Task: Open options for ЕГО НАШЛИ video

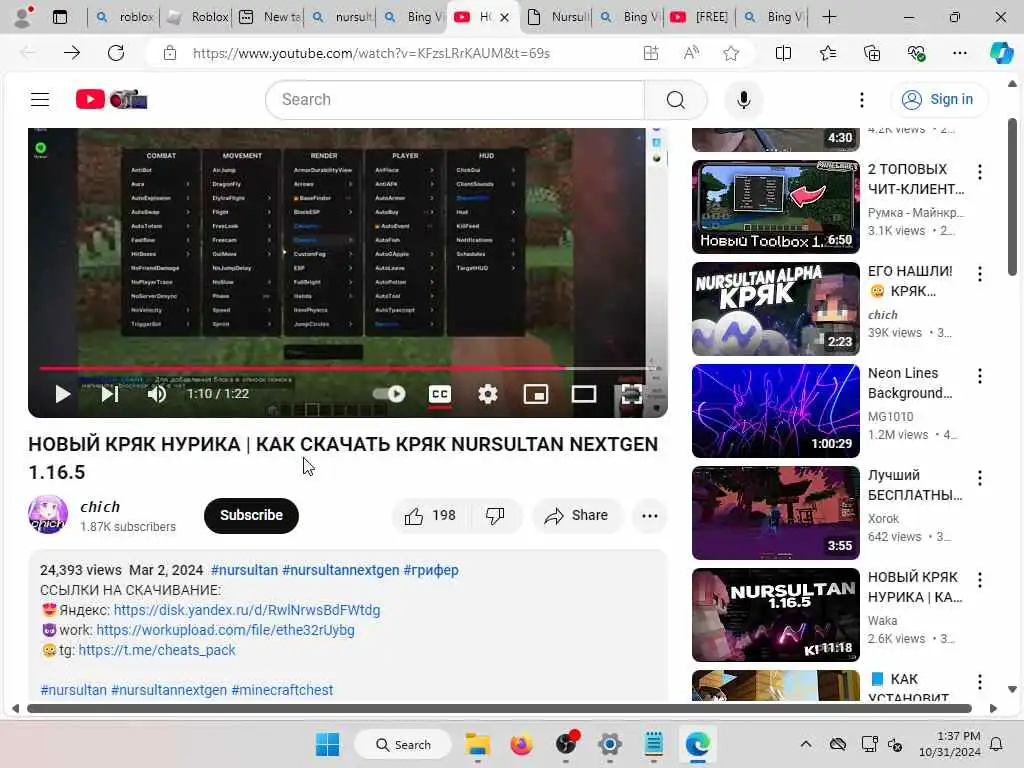Action: click(x=980, y=274)
